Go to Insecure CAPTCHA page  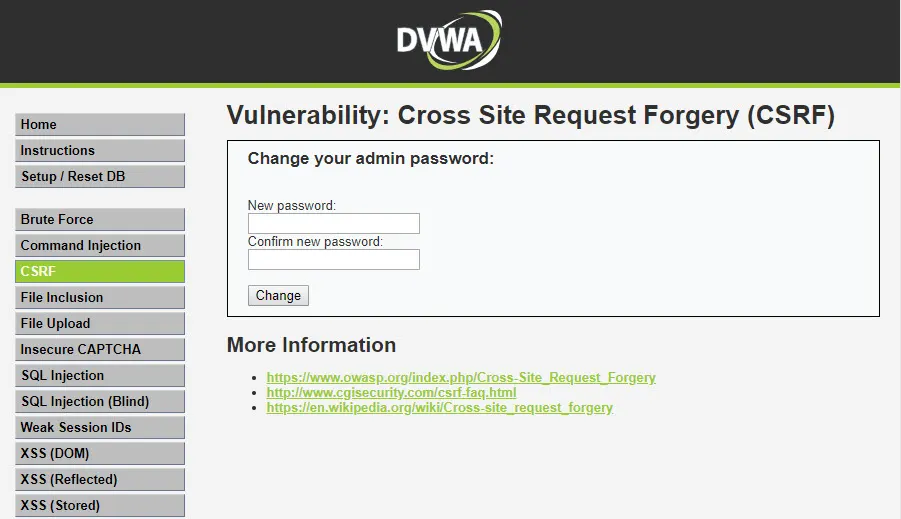pos(100,350)
